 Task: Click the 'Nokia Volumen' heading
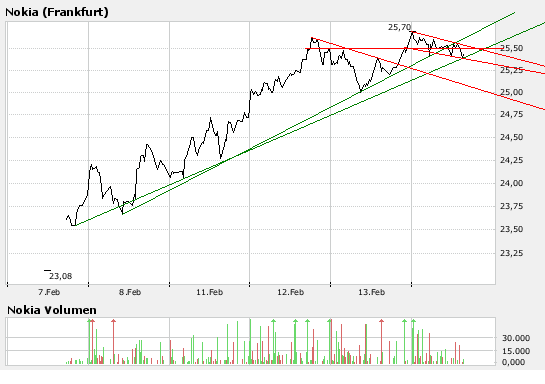pos(52,310)
